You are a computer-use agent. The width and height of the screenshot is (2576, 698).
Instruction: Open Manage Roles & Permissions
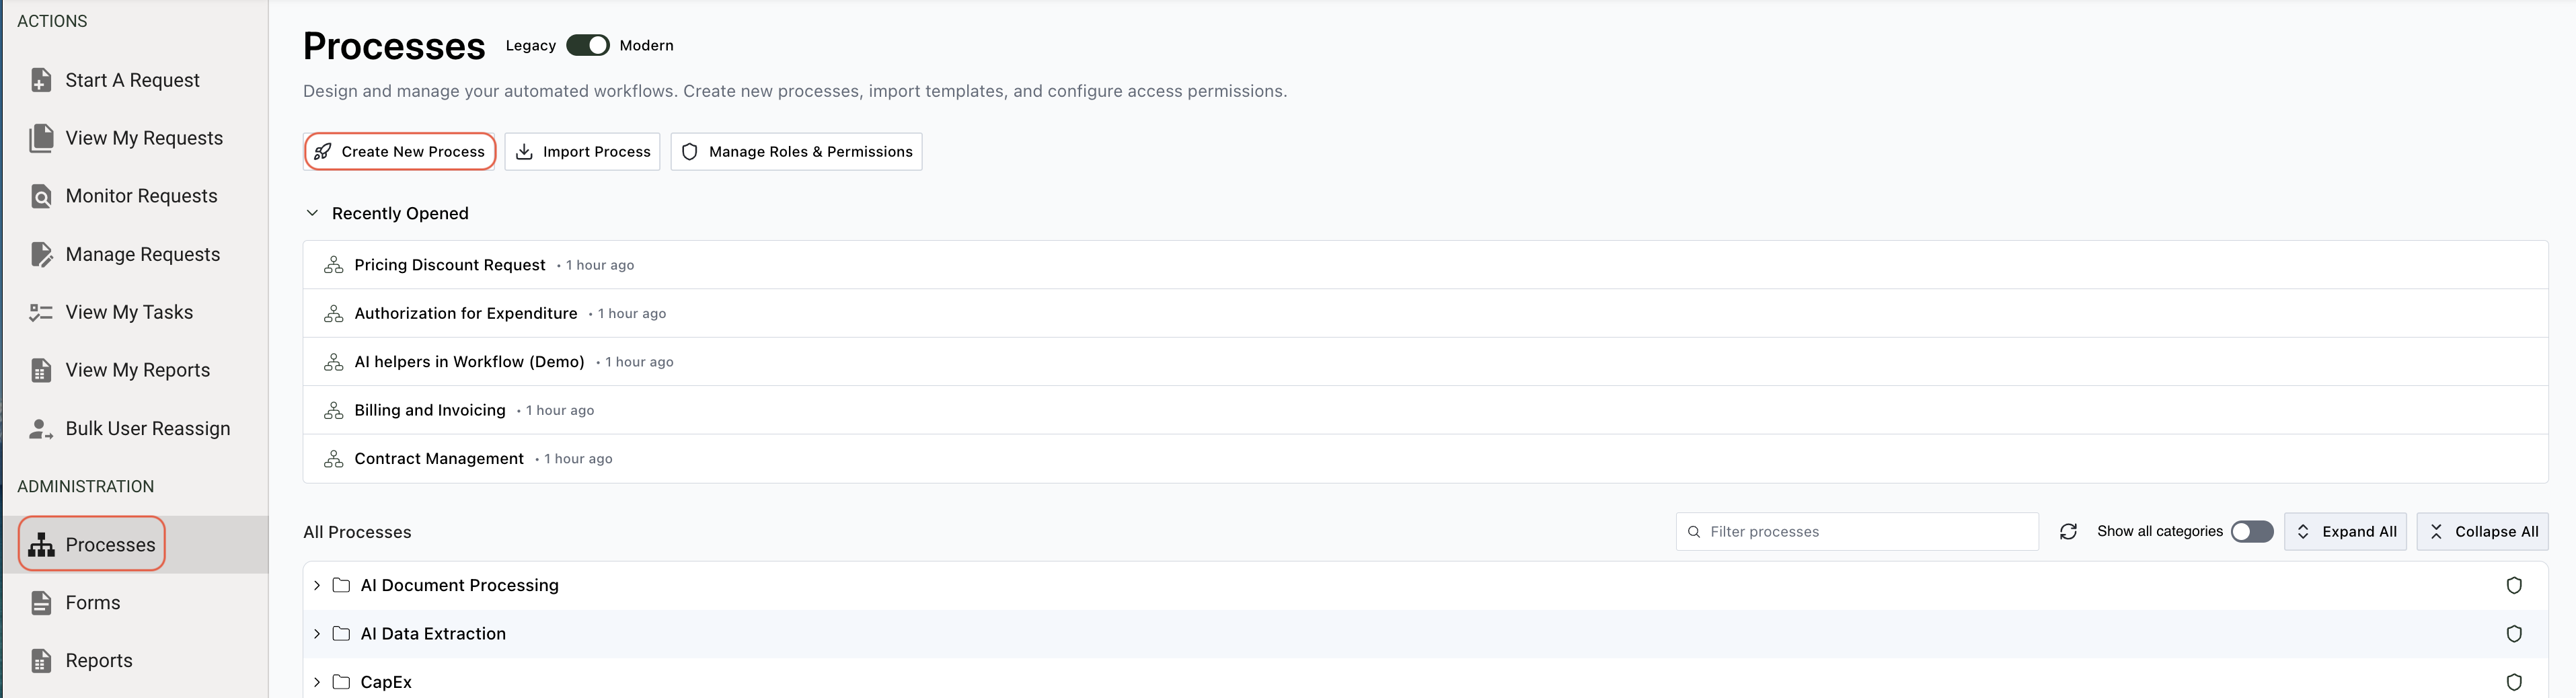point(796,151)
